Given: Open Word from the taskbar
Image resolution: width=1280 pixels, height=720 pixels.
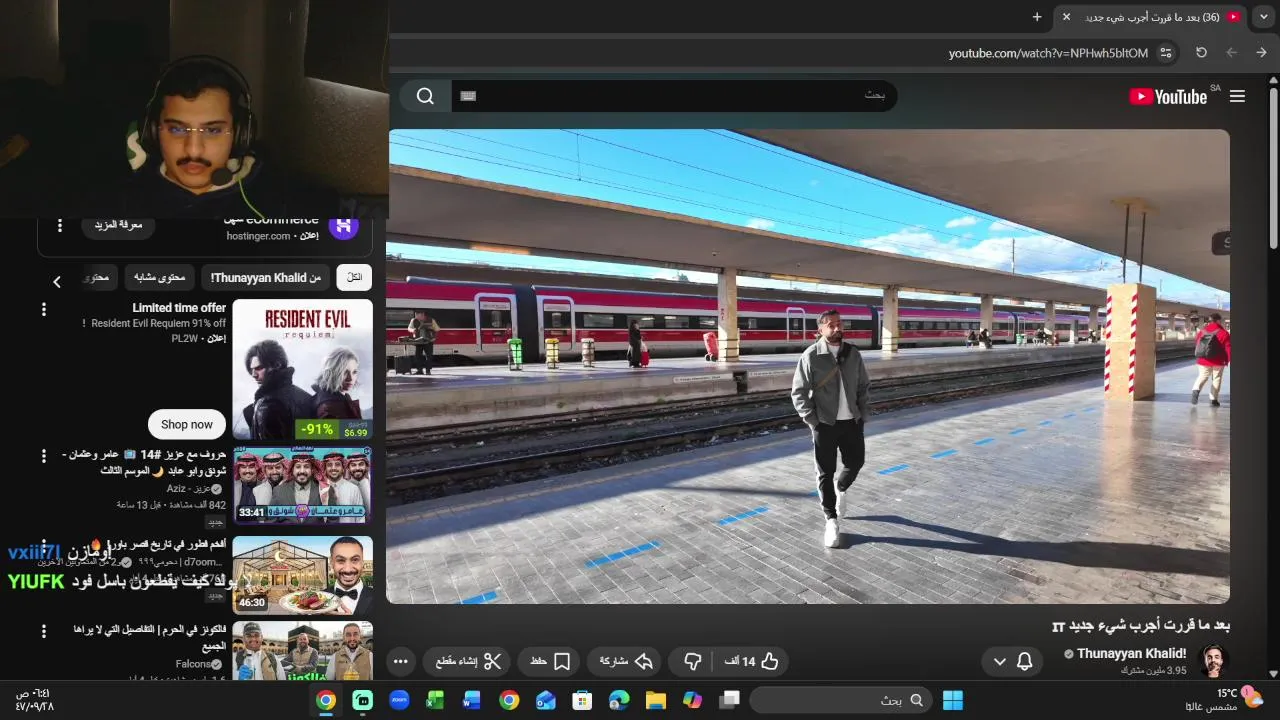Looking at the screenshot, I should click(472, 700).
